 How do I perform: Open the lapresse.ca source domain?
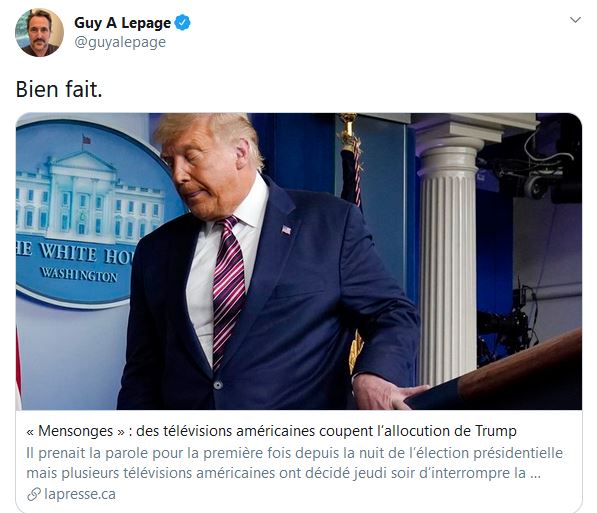(80, 494)
